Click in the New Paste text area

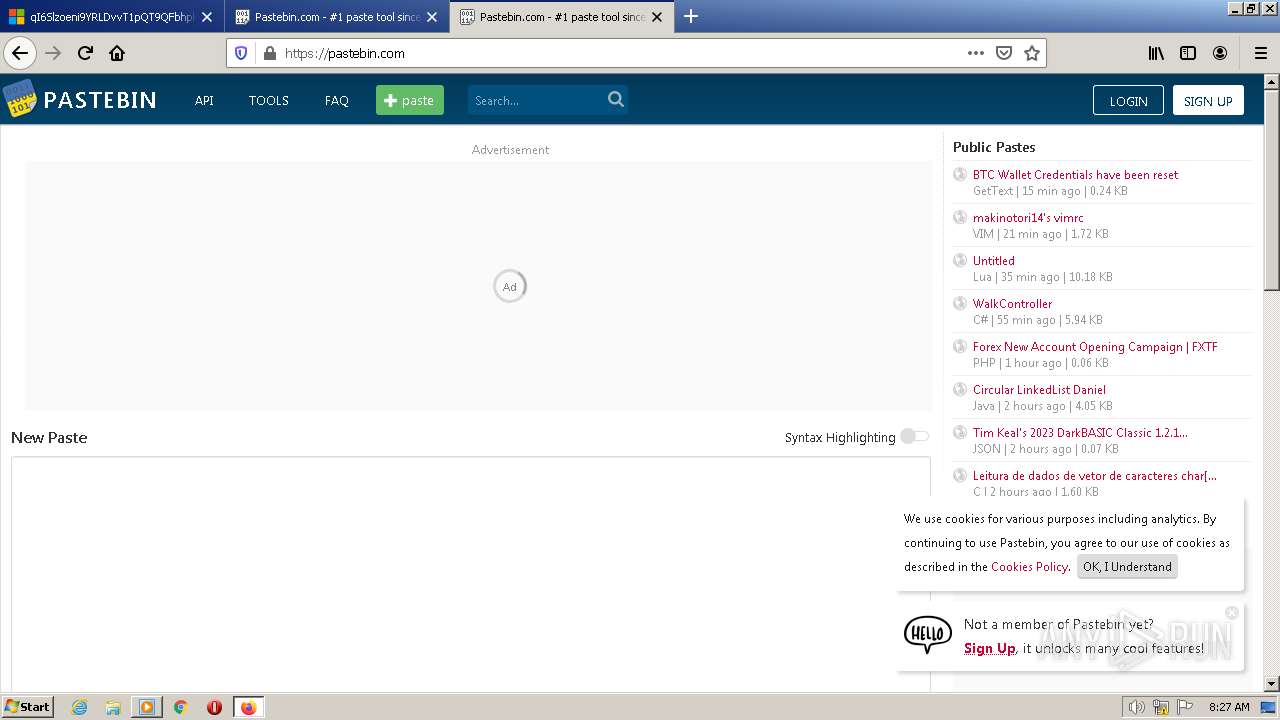click(470, 573)
